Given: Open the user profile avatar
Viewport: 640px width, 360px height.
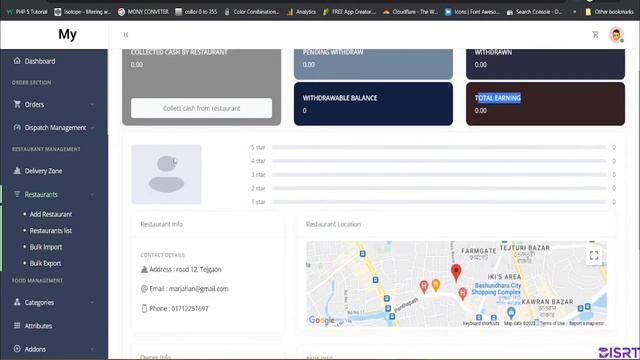Looking at the screenshot, I should [x=616, y=35].
